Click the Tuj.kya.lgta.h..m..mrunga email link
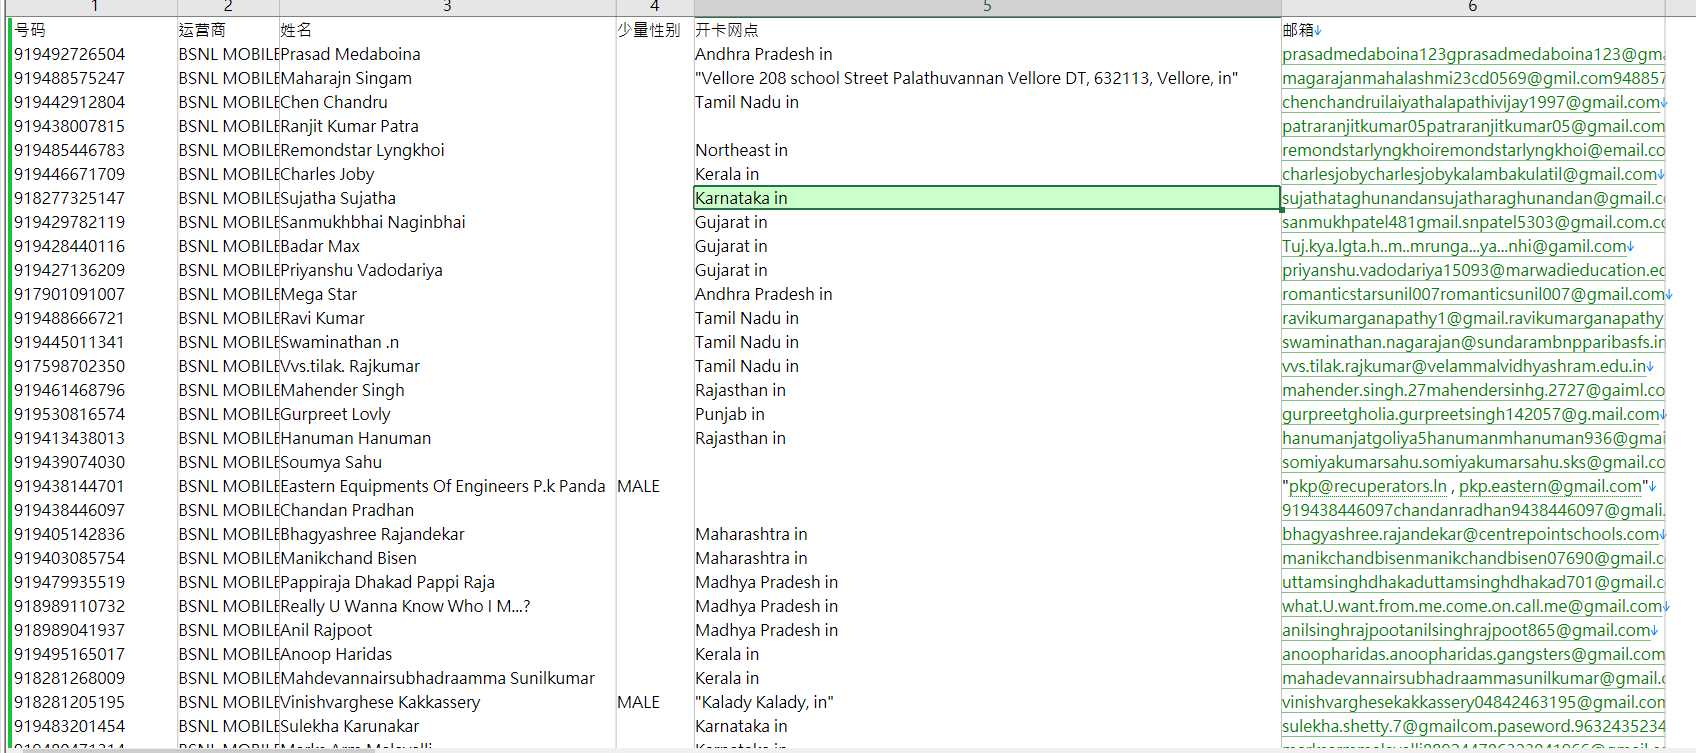Viewport: 1696px width, 753px height. point(1454,246)
